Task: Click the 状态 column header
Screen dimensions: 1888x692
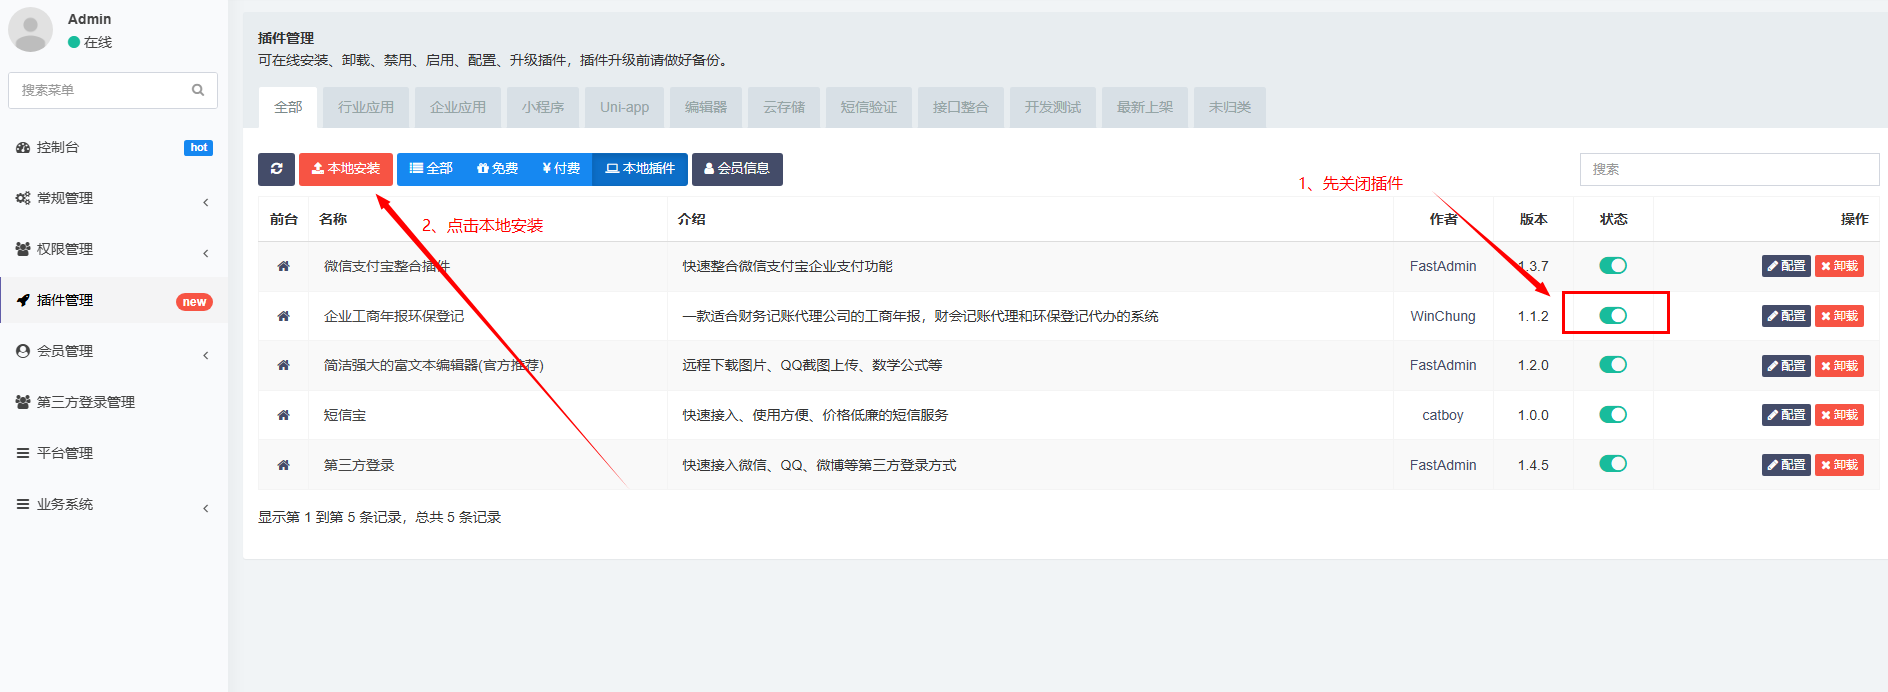Action: point(1613,219)
